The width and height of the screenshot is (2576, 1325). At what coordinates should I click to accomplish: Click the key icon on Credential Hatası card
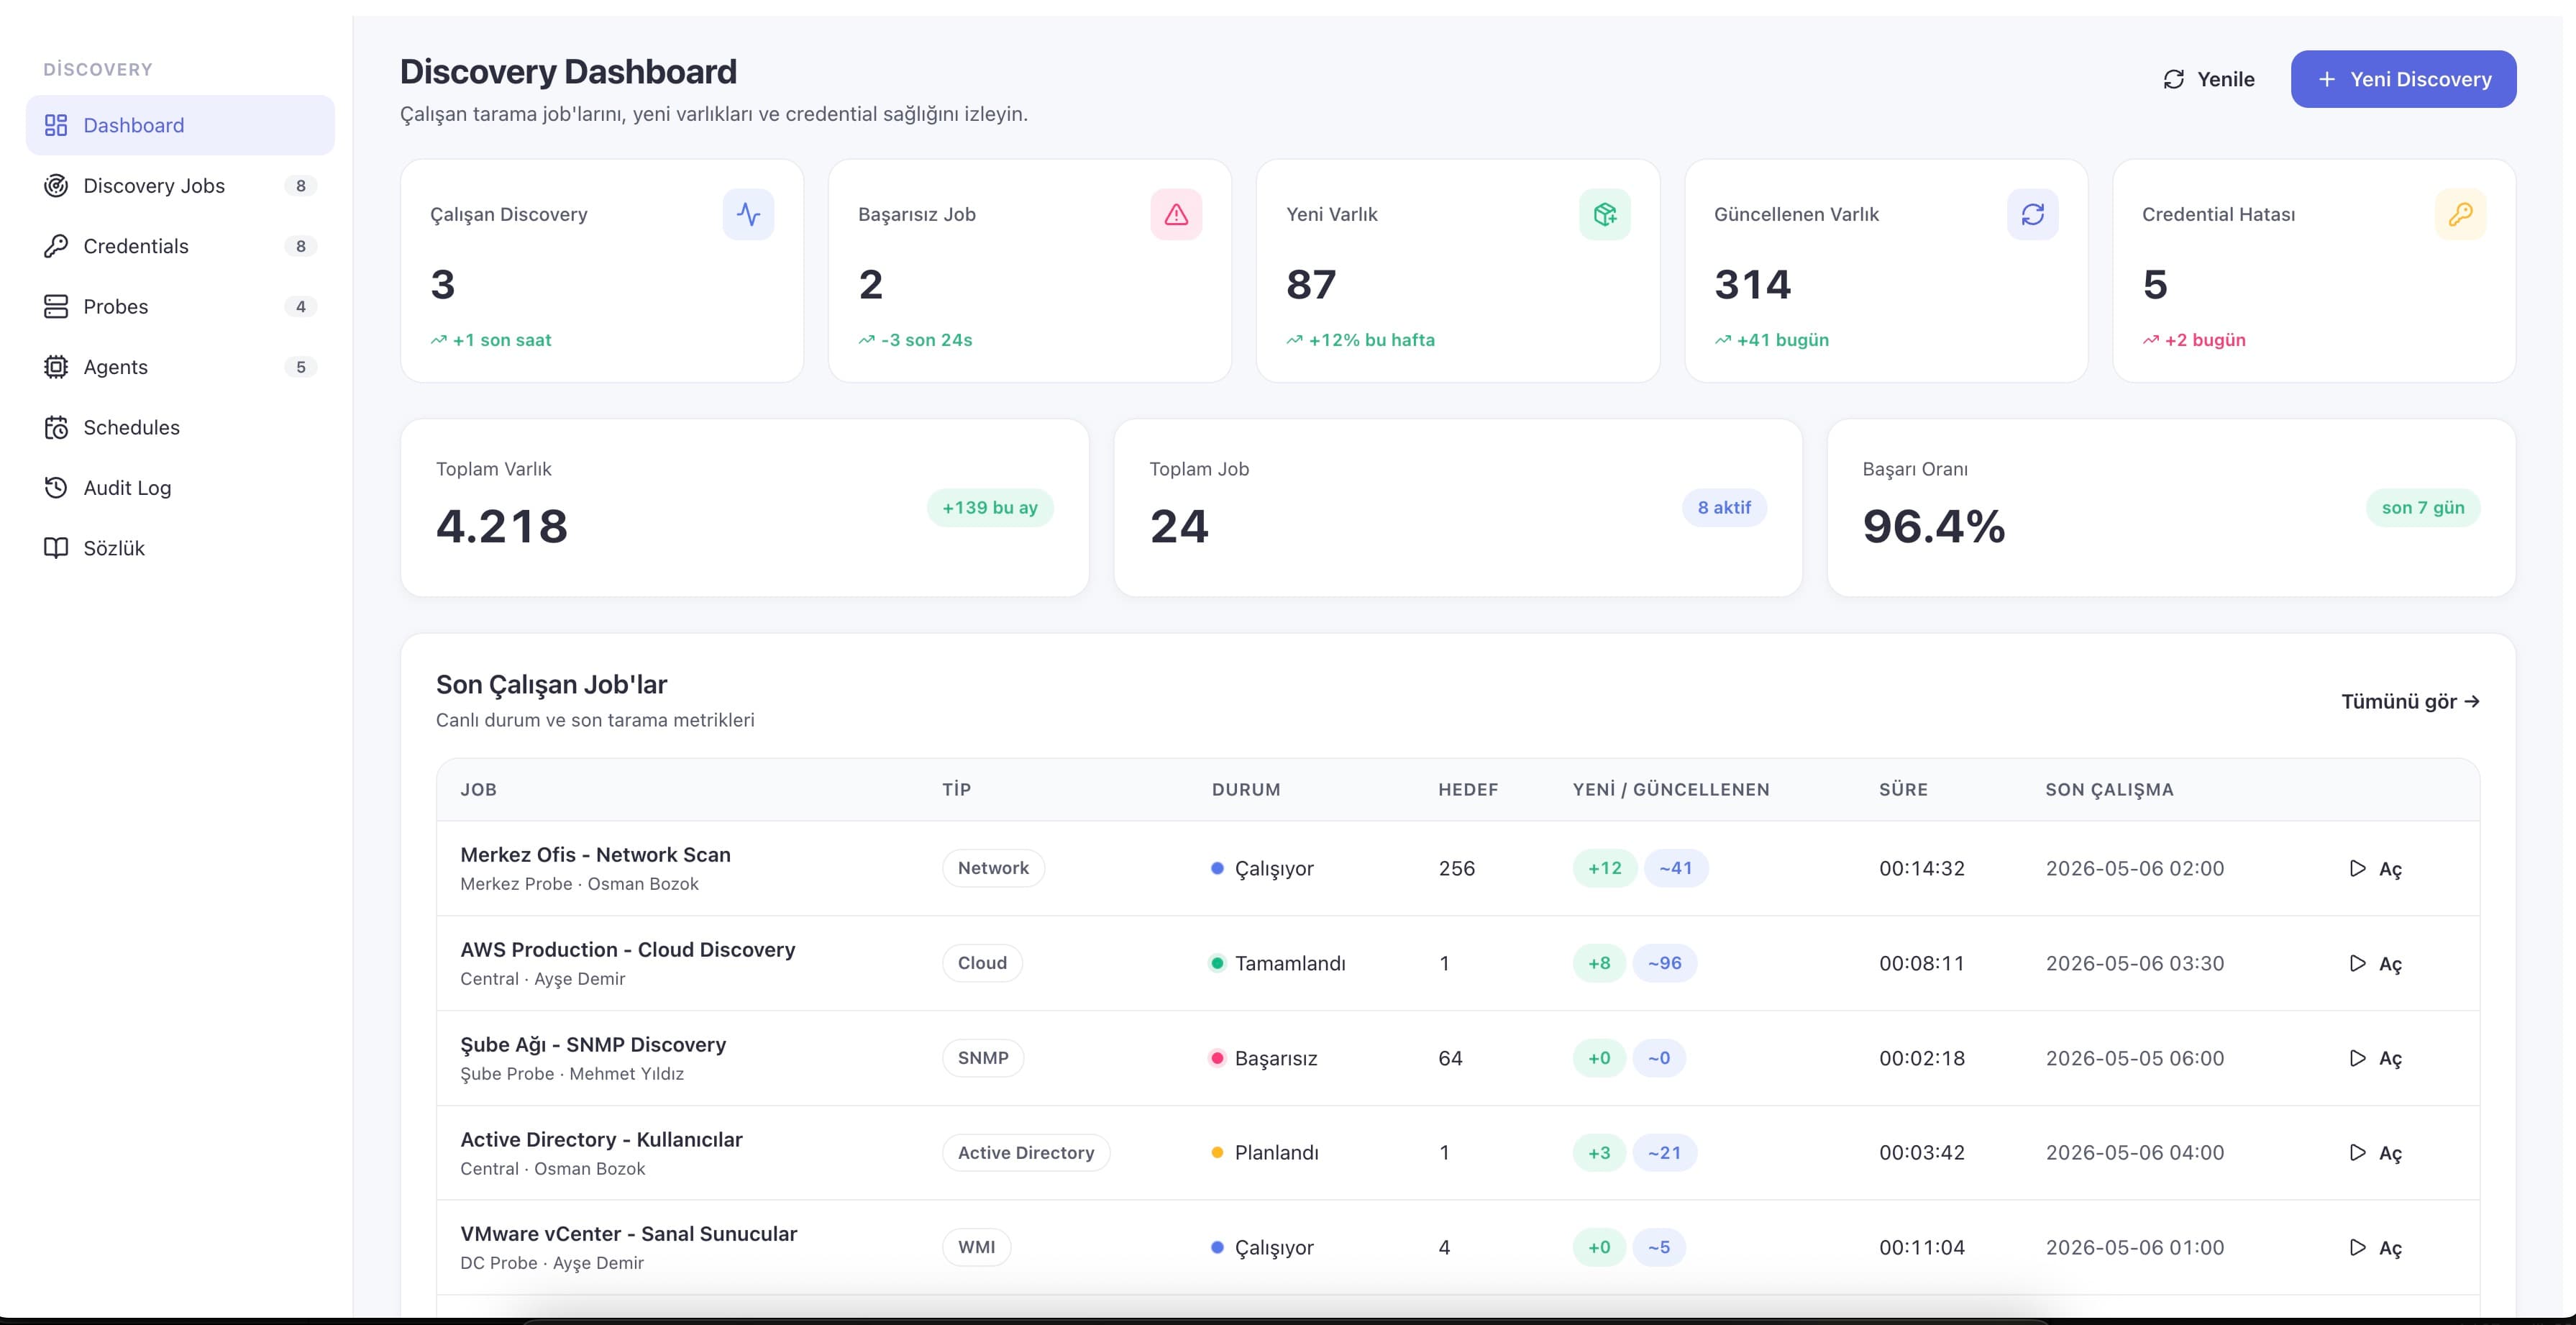click(x=2460, y=214)
